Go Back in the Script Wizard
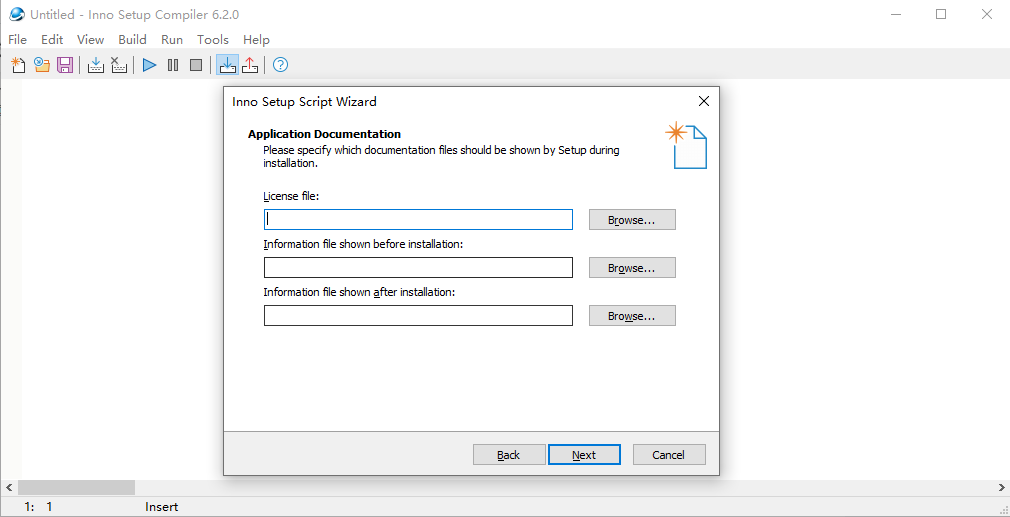Image resolution: width=1010 pixels, height=517 pixels. click(x=509, y=455)
